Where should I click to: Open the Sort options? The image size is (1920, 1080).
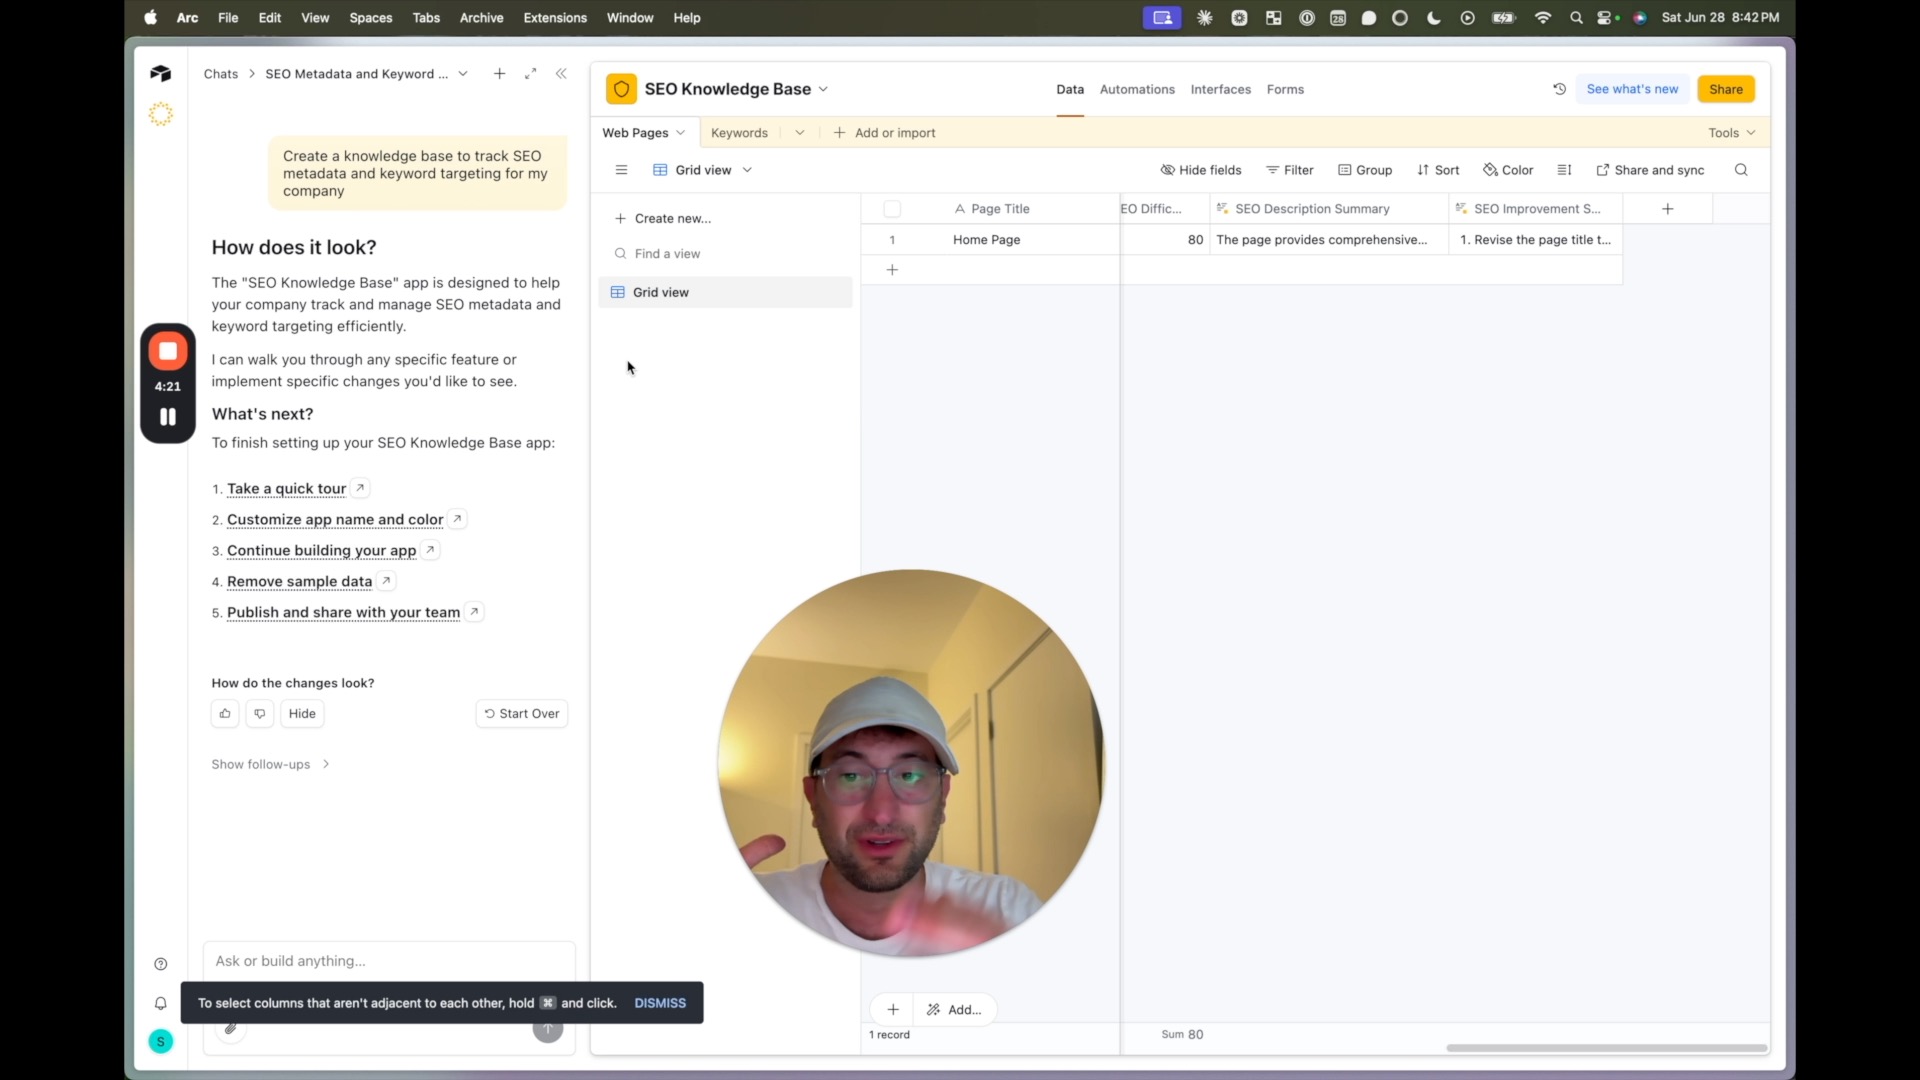[1438, 170]
